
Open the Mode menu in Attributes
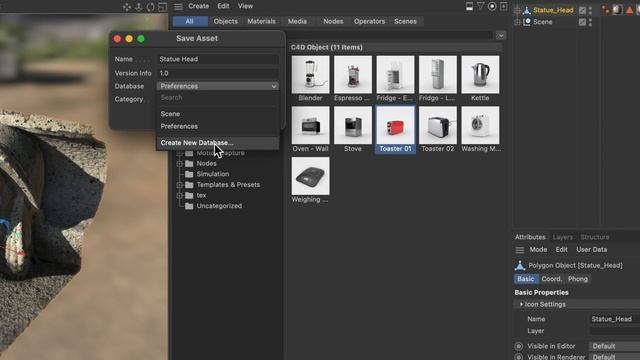(538, 250)
